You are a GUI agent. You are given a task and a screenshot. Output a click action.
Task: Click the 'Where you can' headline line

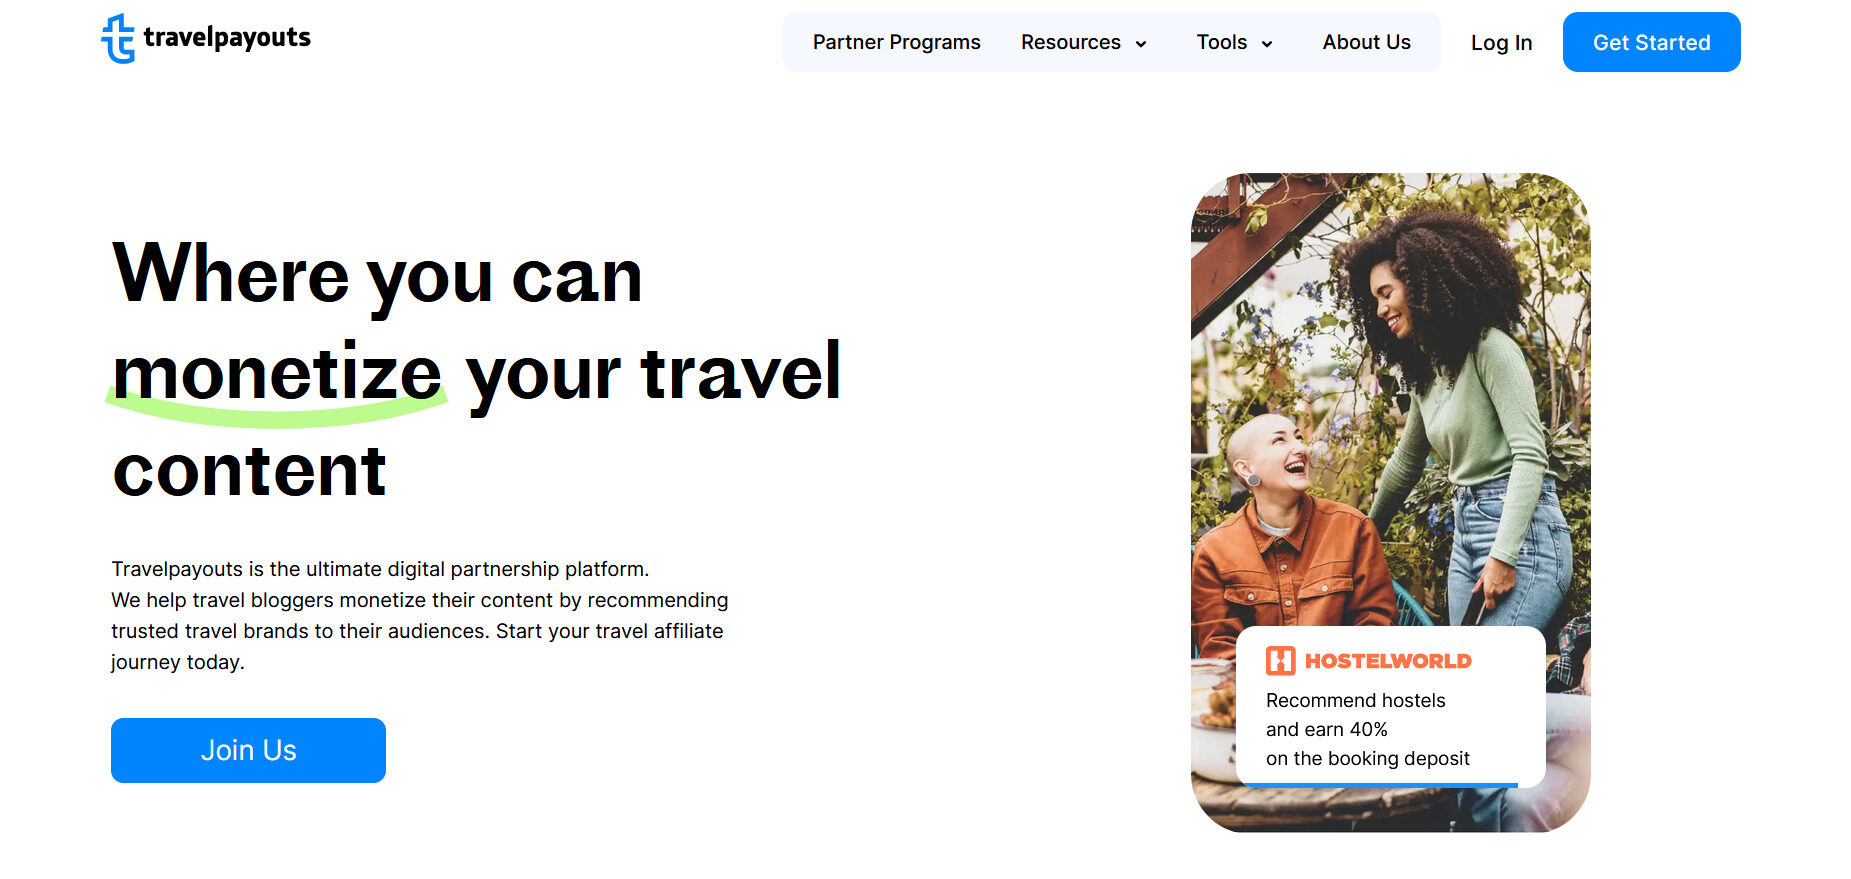point(377,277)
